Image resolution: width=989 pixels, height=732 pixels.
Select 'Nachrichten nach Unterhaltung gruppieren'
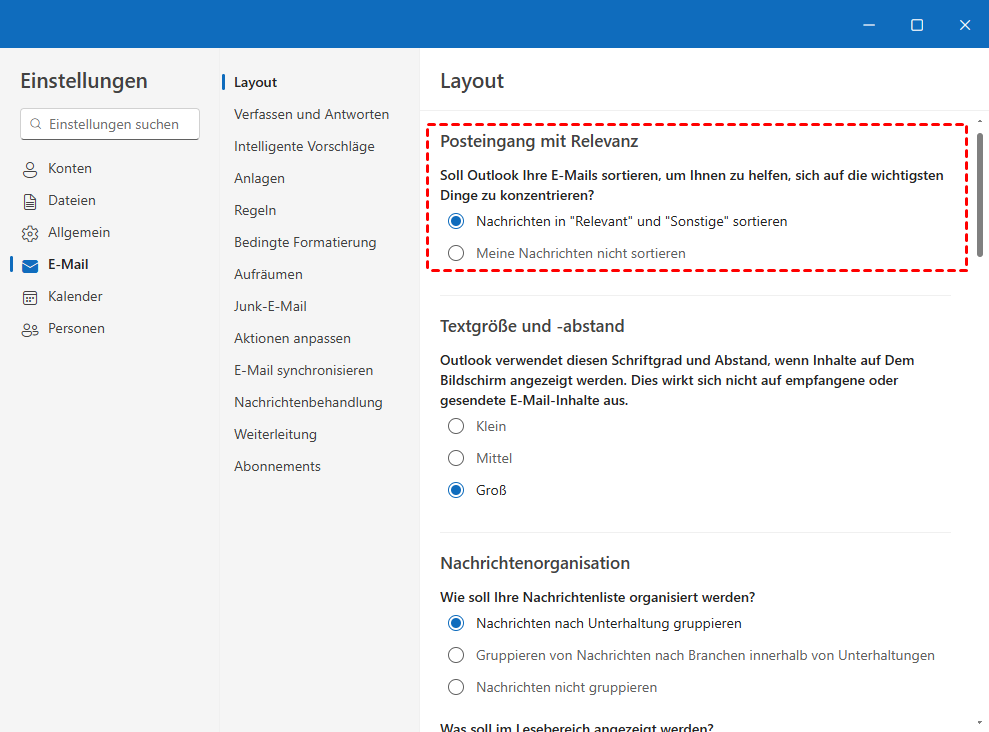tap(456, 624)
